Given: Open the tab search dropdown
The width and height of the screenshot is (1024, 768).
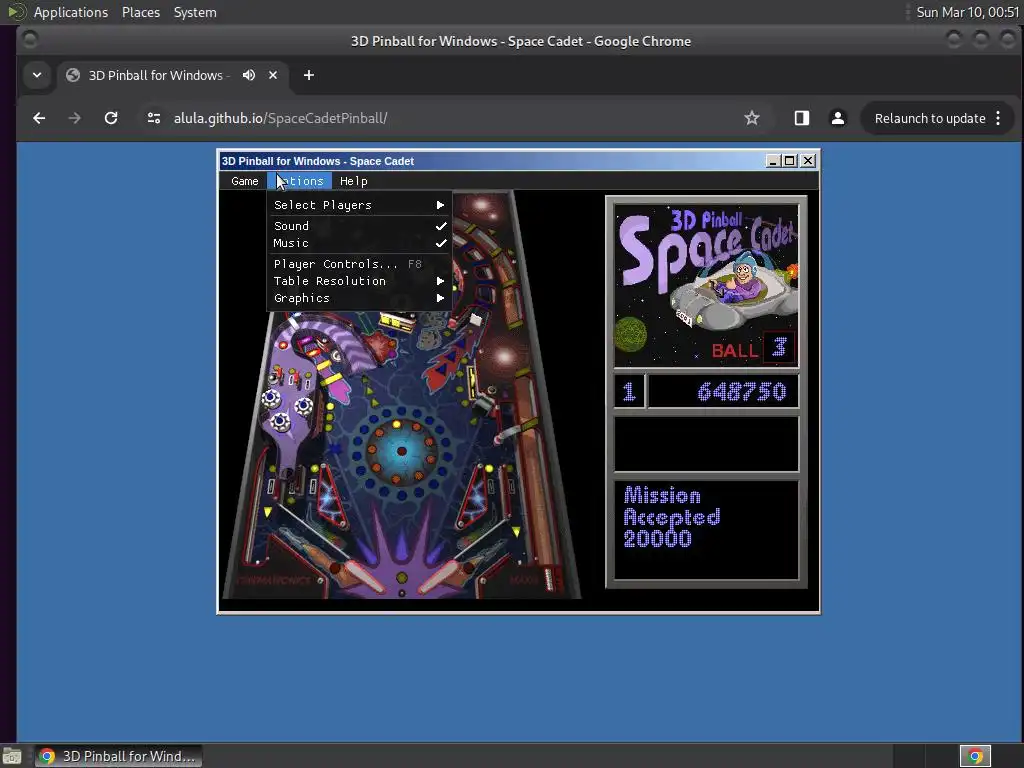Looking at the screenshot, I should tap(36, 75).
